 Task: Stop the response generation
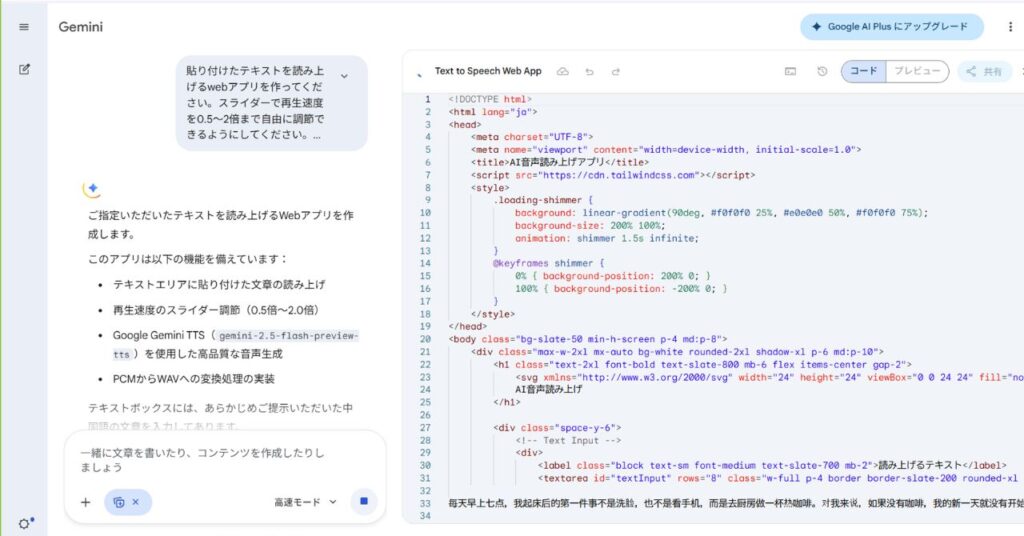364,501
